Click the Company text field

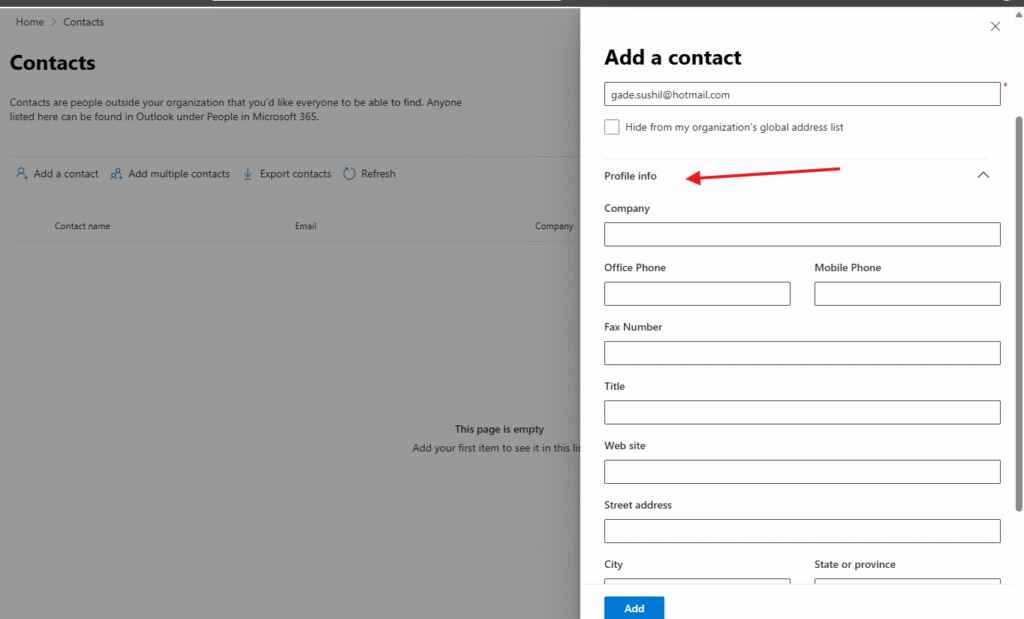click(802, 234)
